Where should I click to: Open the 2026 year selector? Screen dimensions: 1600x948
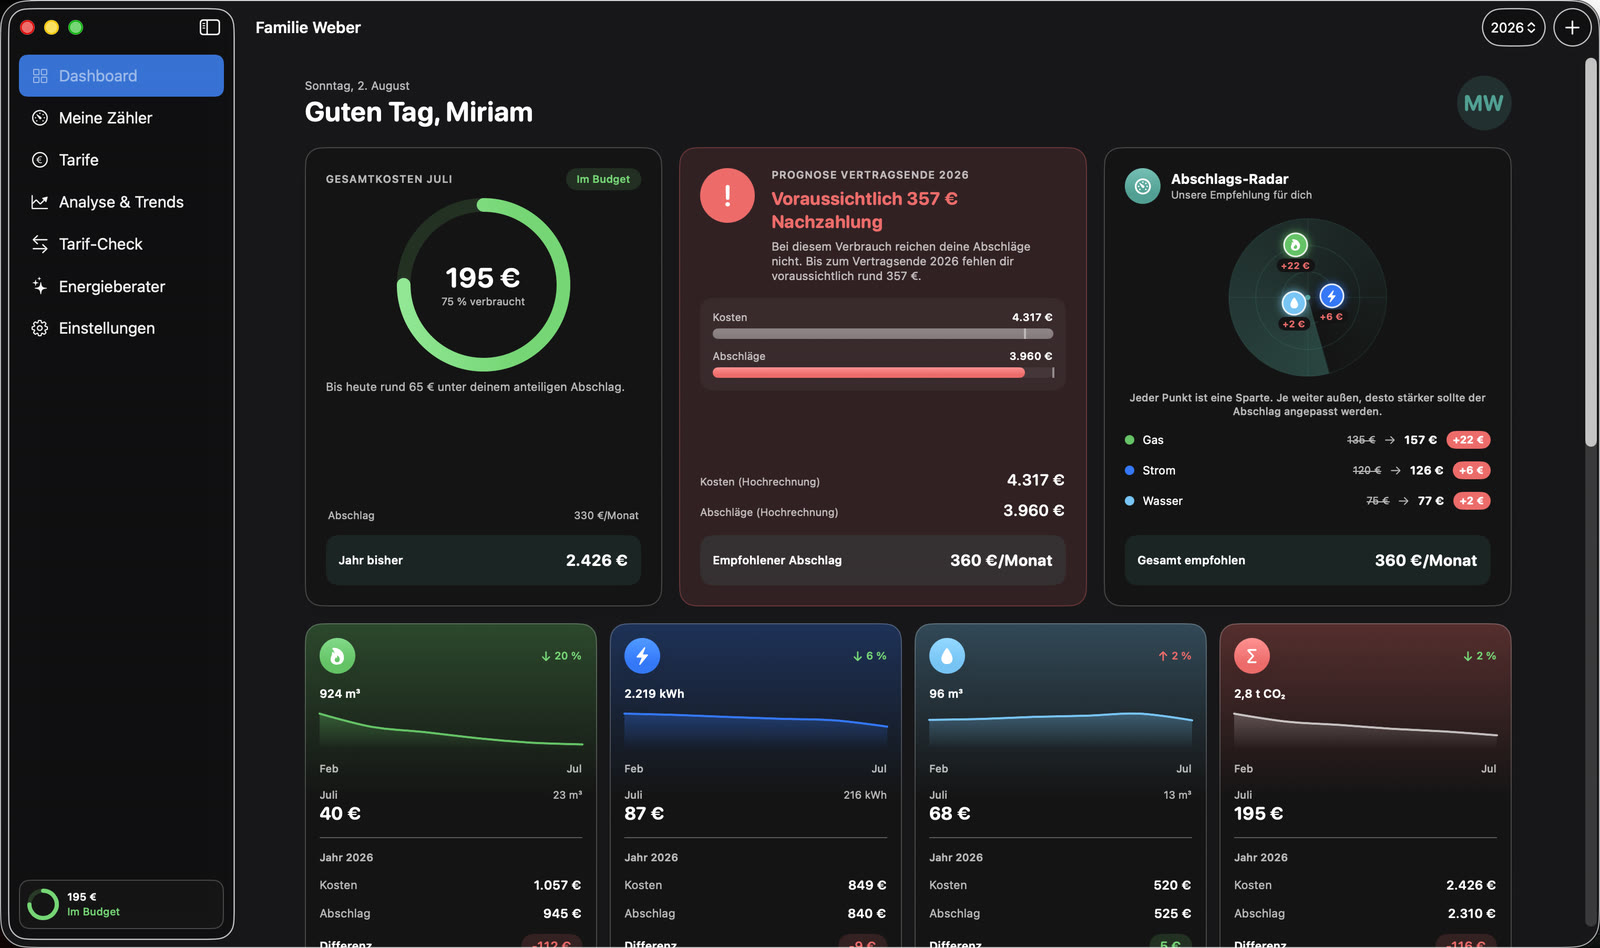point(1513,28)
